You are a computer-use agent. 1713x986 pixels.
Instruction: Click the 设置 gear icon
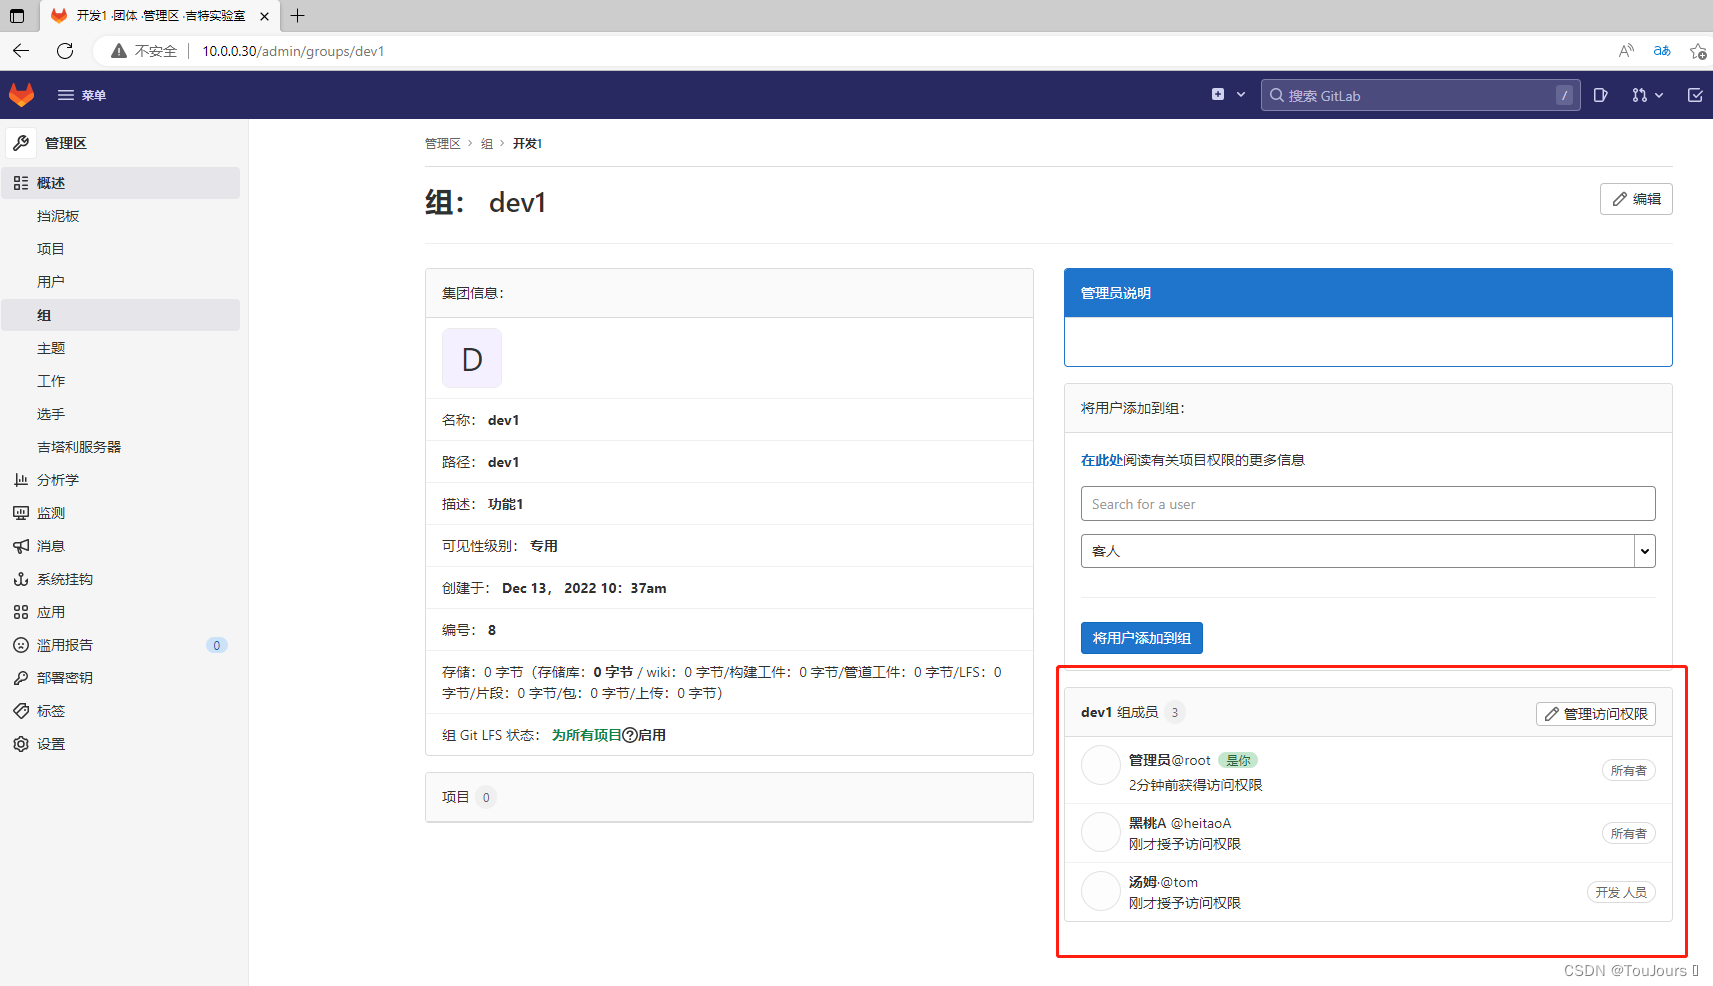click(x=21, y=744)
